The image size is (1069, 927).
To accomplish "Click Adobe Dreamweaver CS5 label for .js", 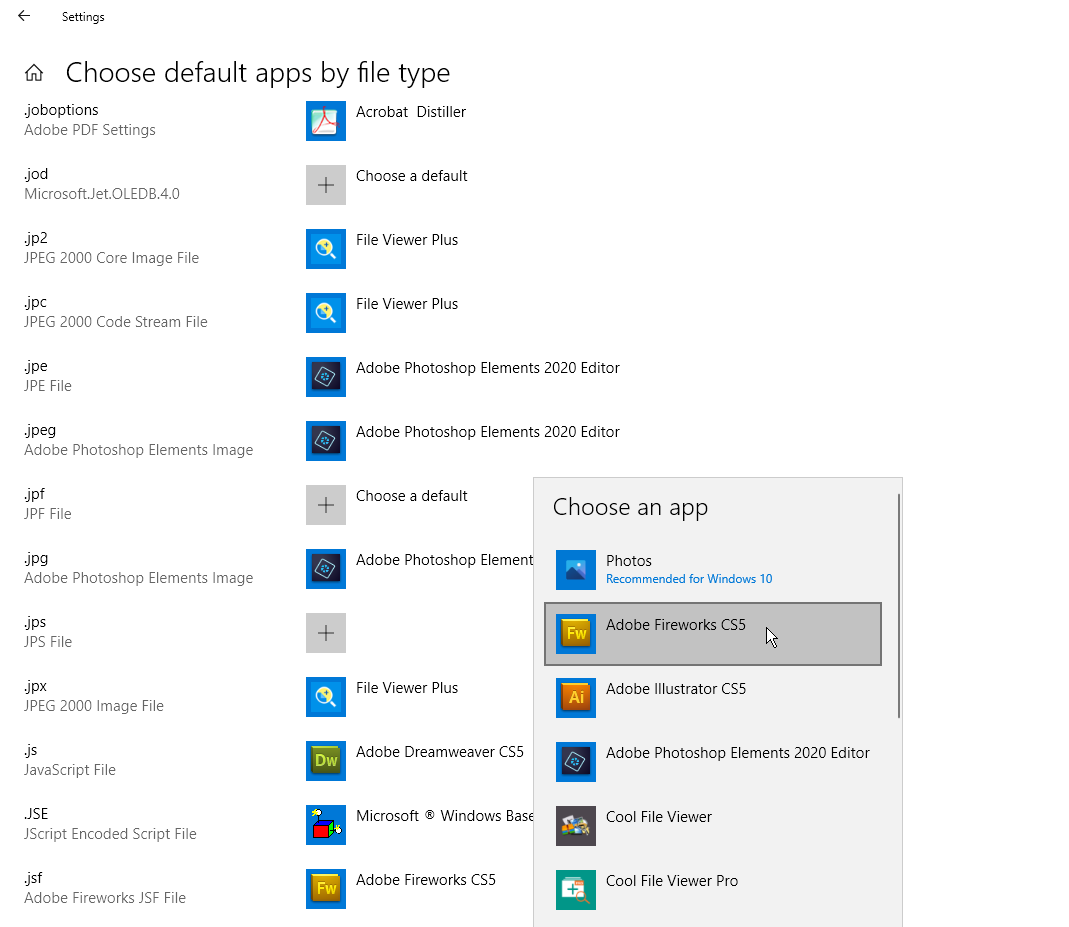I will coord(440,753).
